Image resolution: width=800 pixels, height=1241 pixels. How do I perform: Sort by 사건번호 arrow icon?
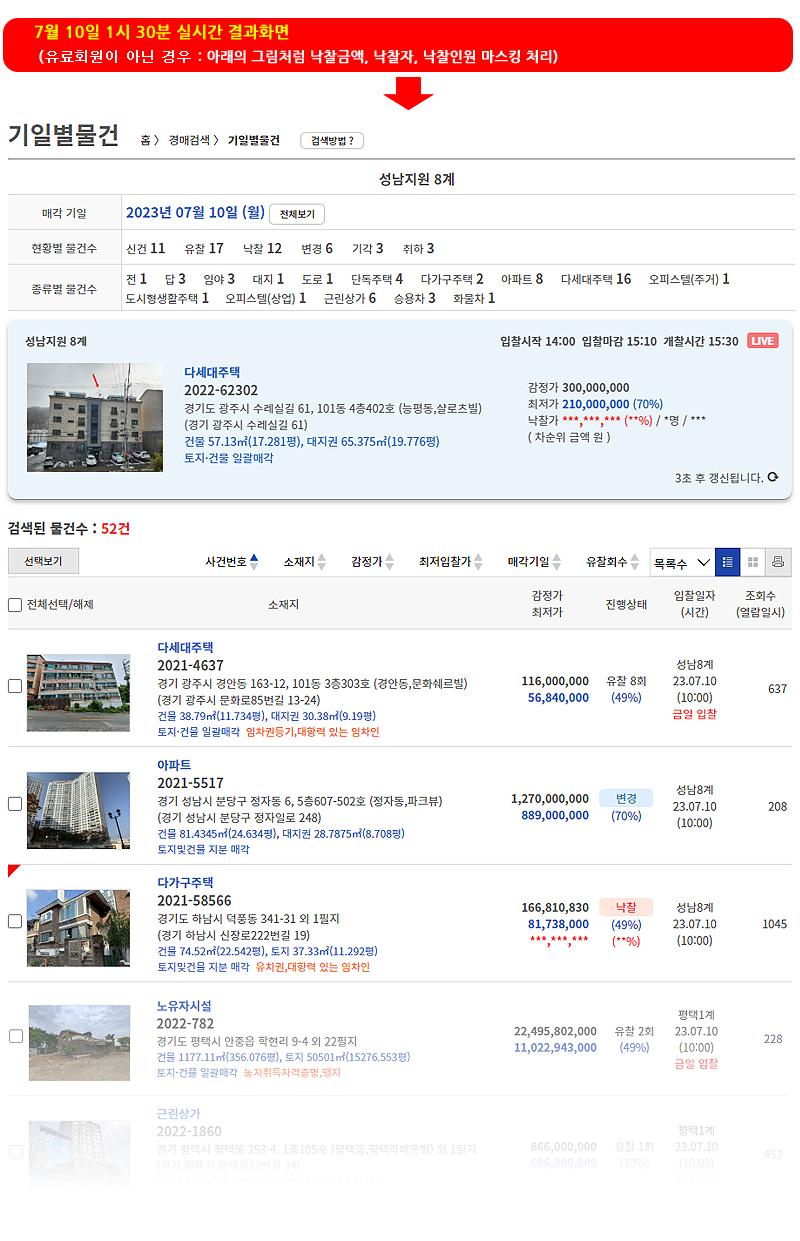pos(254,562)
